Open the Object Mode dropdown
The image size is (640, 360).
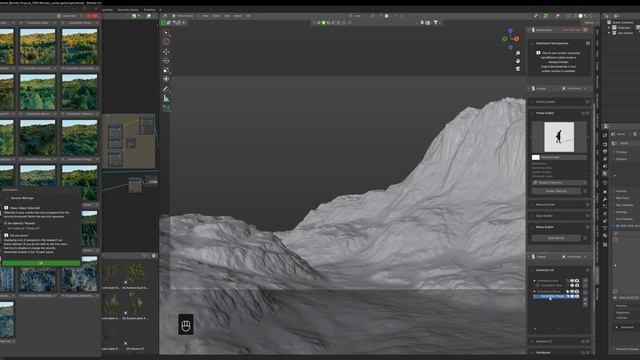(x=185, y=16)
